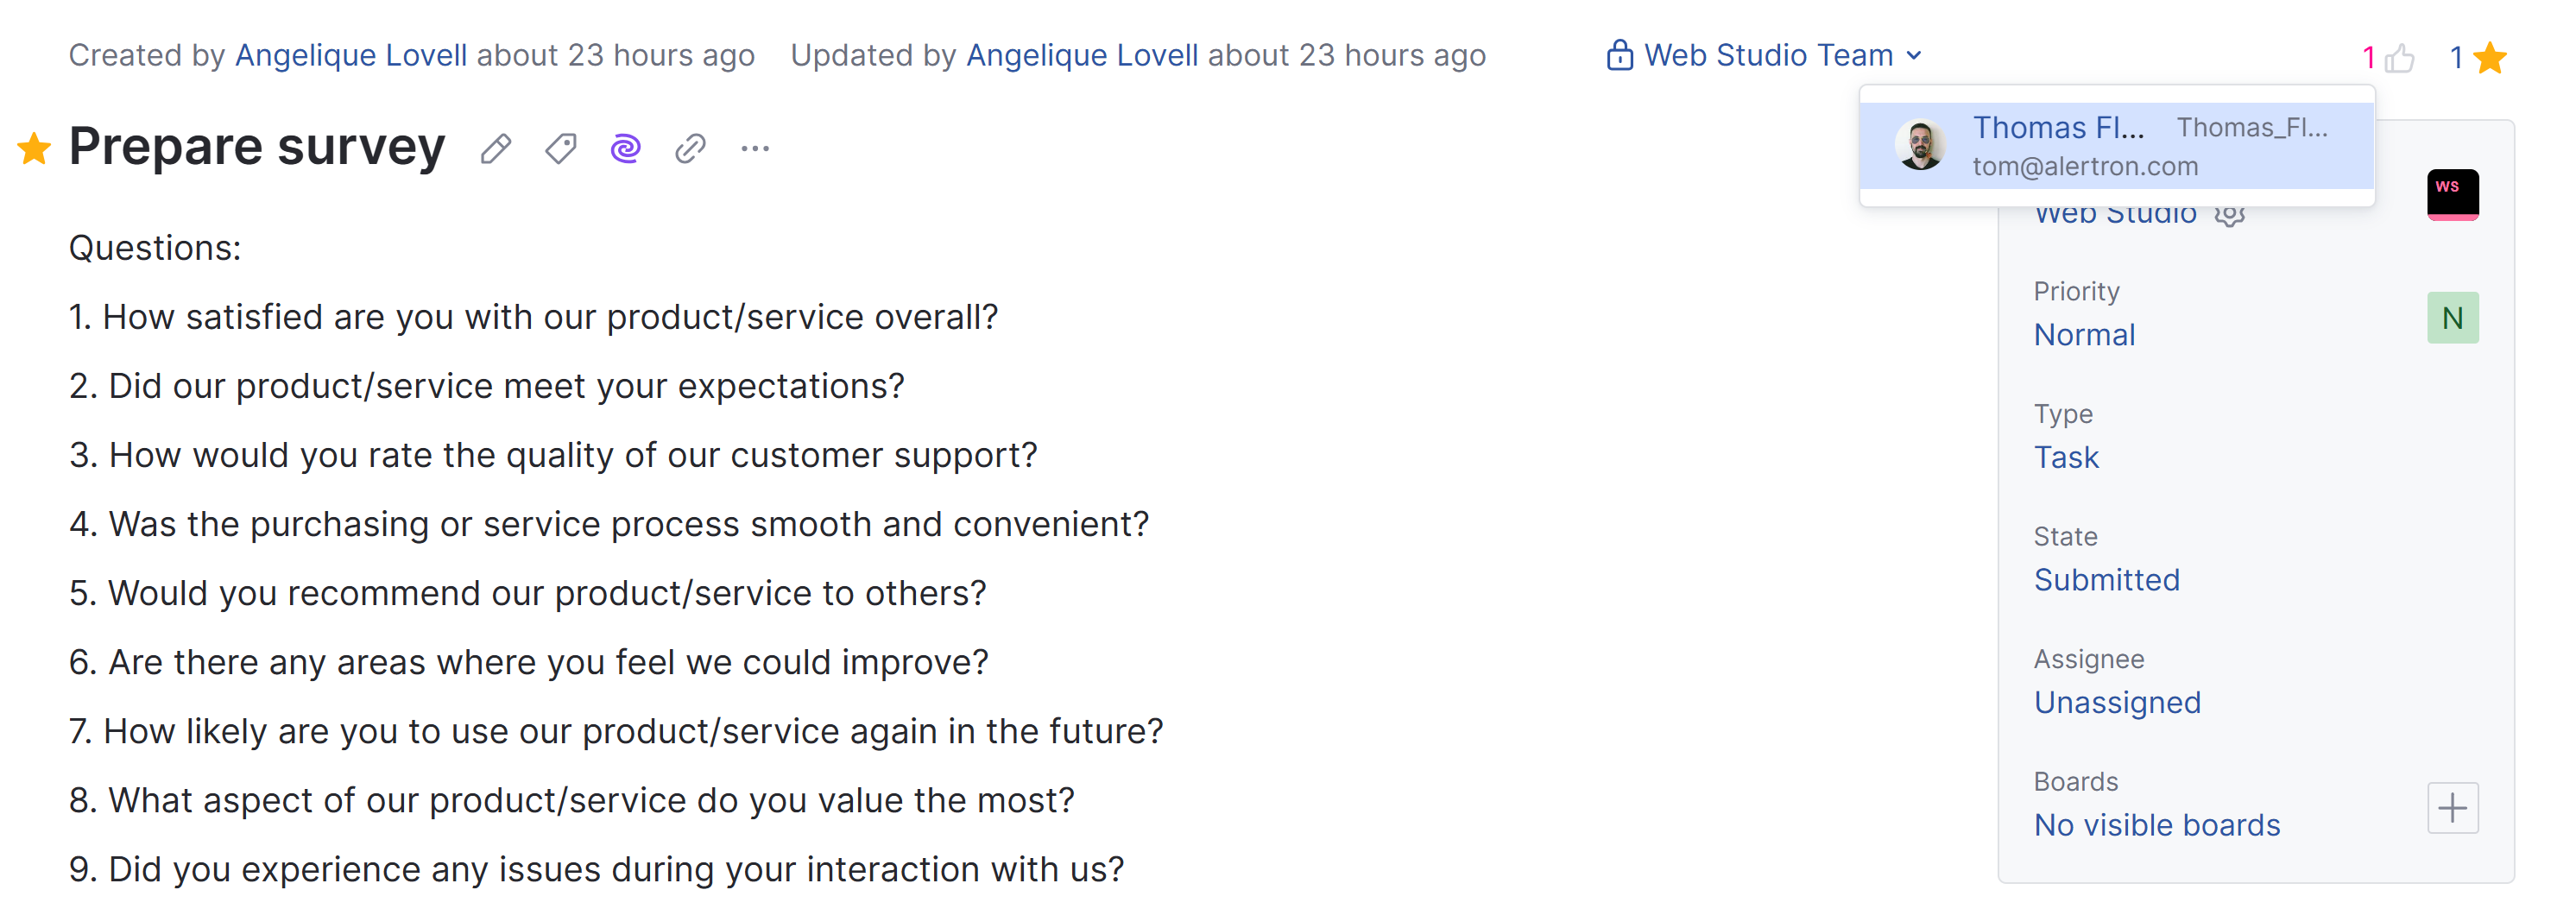Click the pencil edit icon beside title
The image size is (2576, 915).
pyautogui.click(x=496, y=149)
